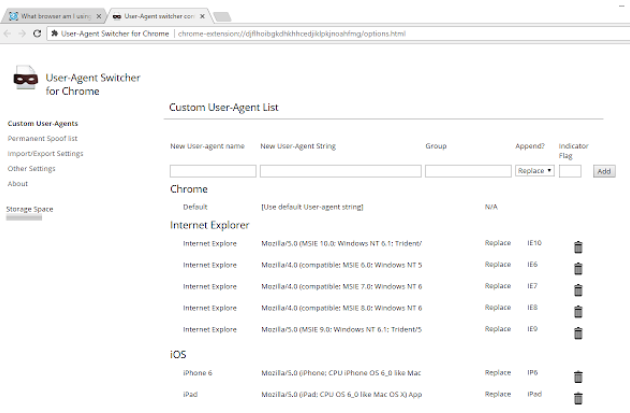Focus the New User-agent name field
This screenshot has width=630, height=413.
click(x=213, y=171)
